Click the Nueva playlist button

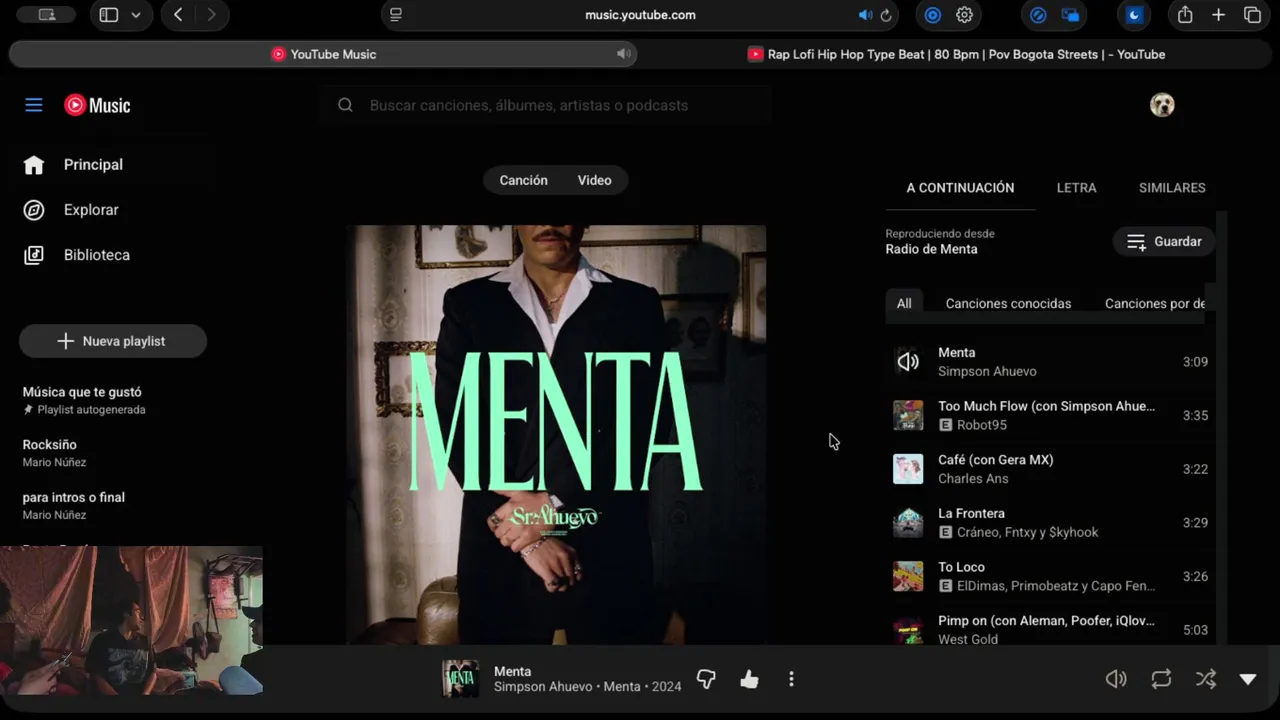click(x=113, y=341)
